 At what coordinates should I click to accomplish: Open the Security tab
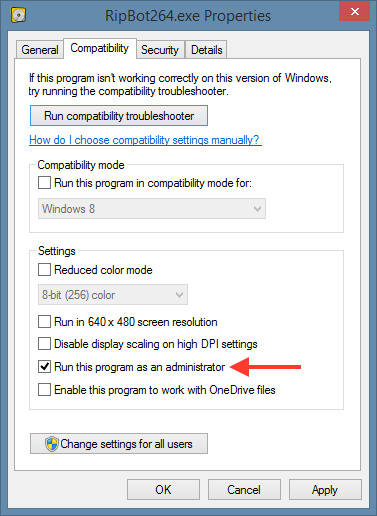click(160, 50)
